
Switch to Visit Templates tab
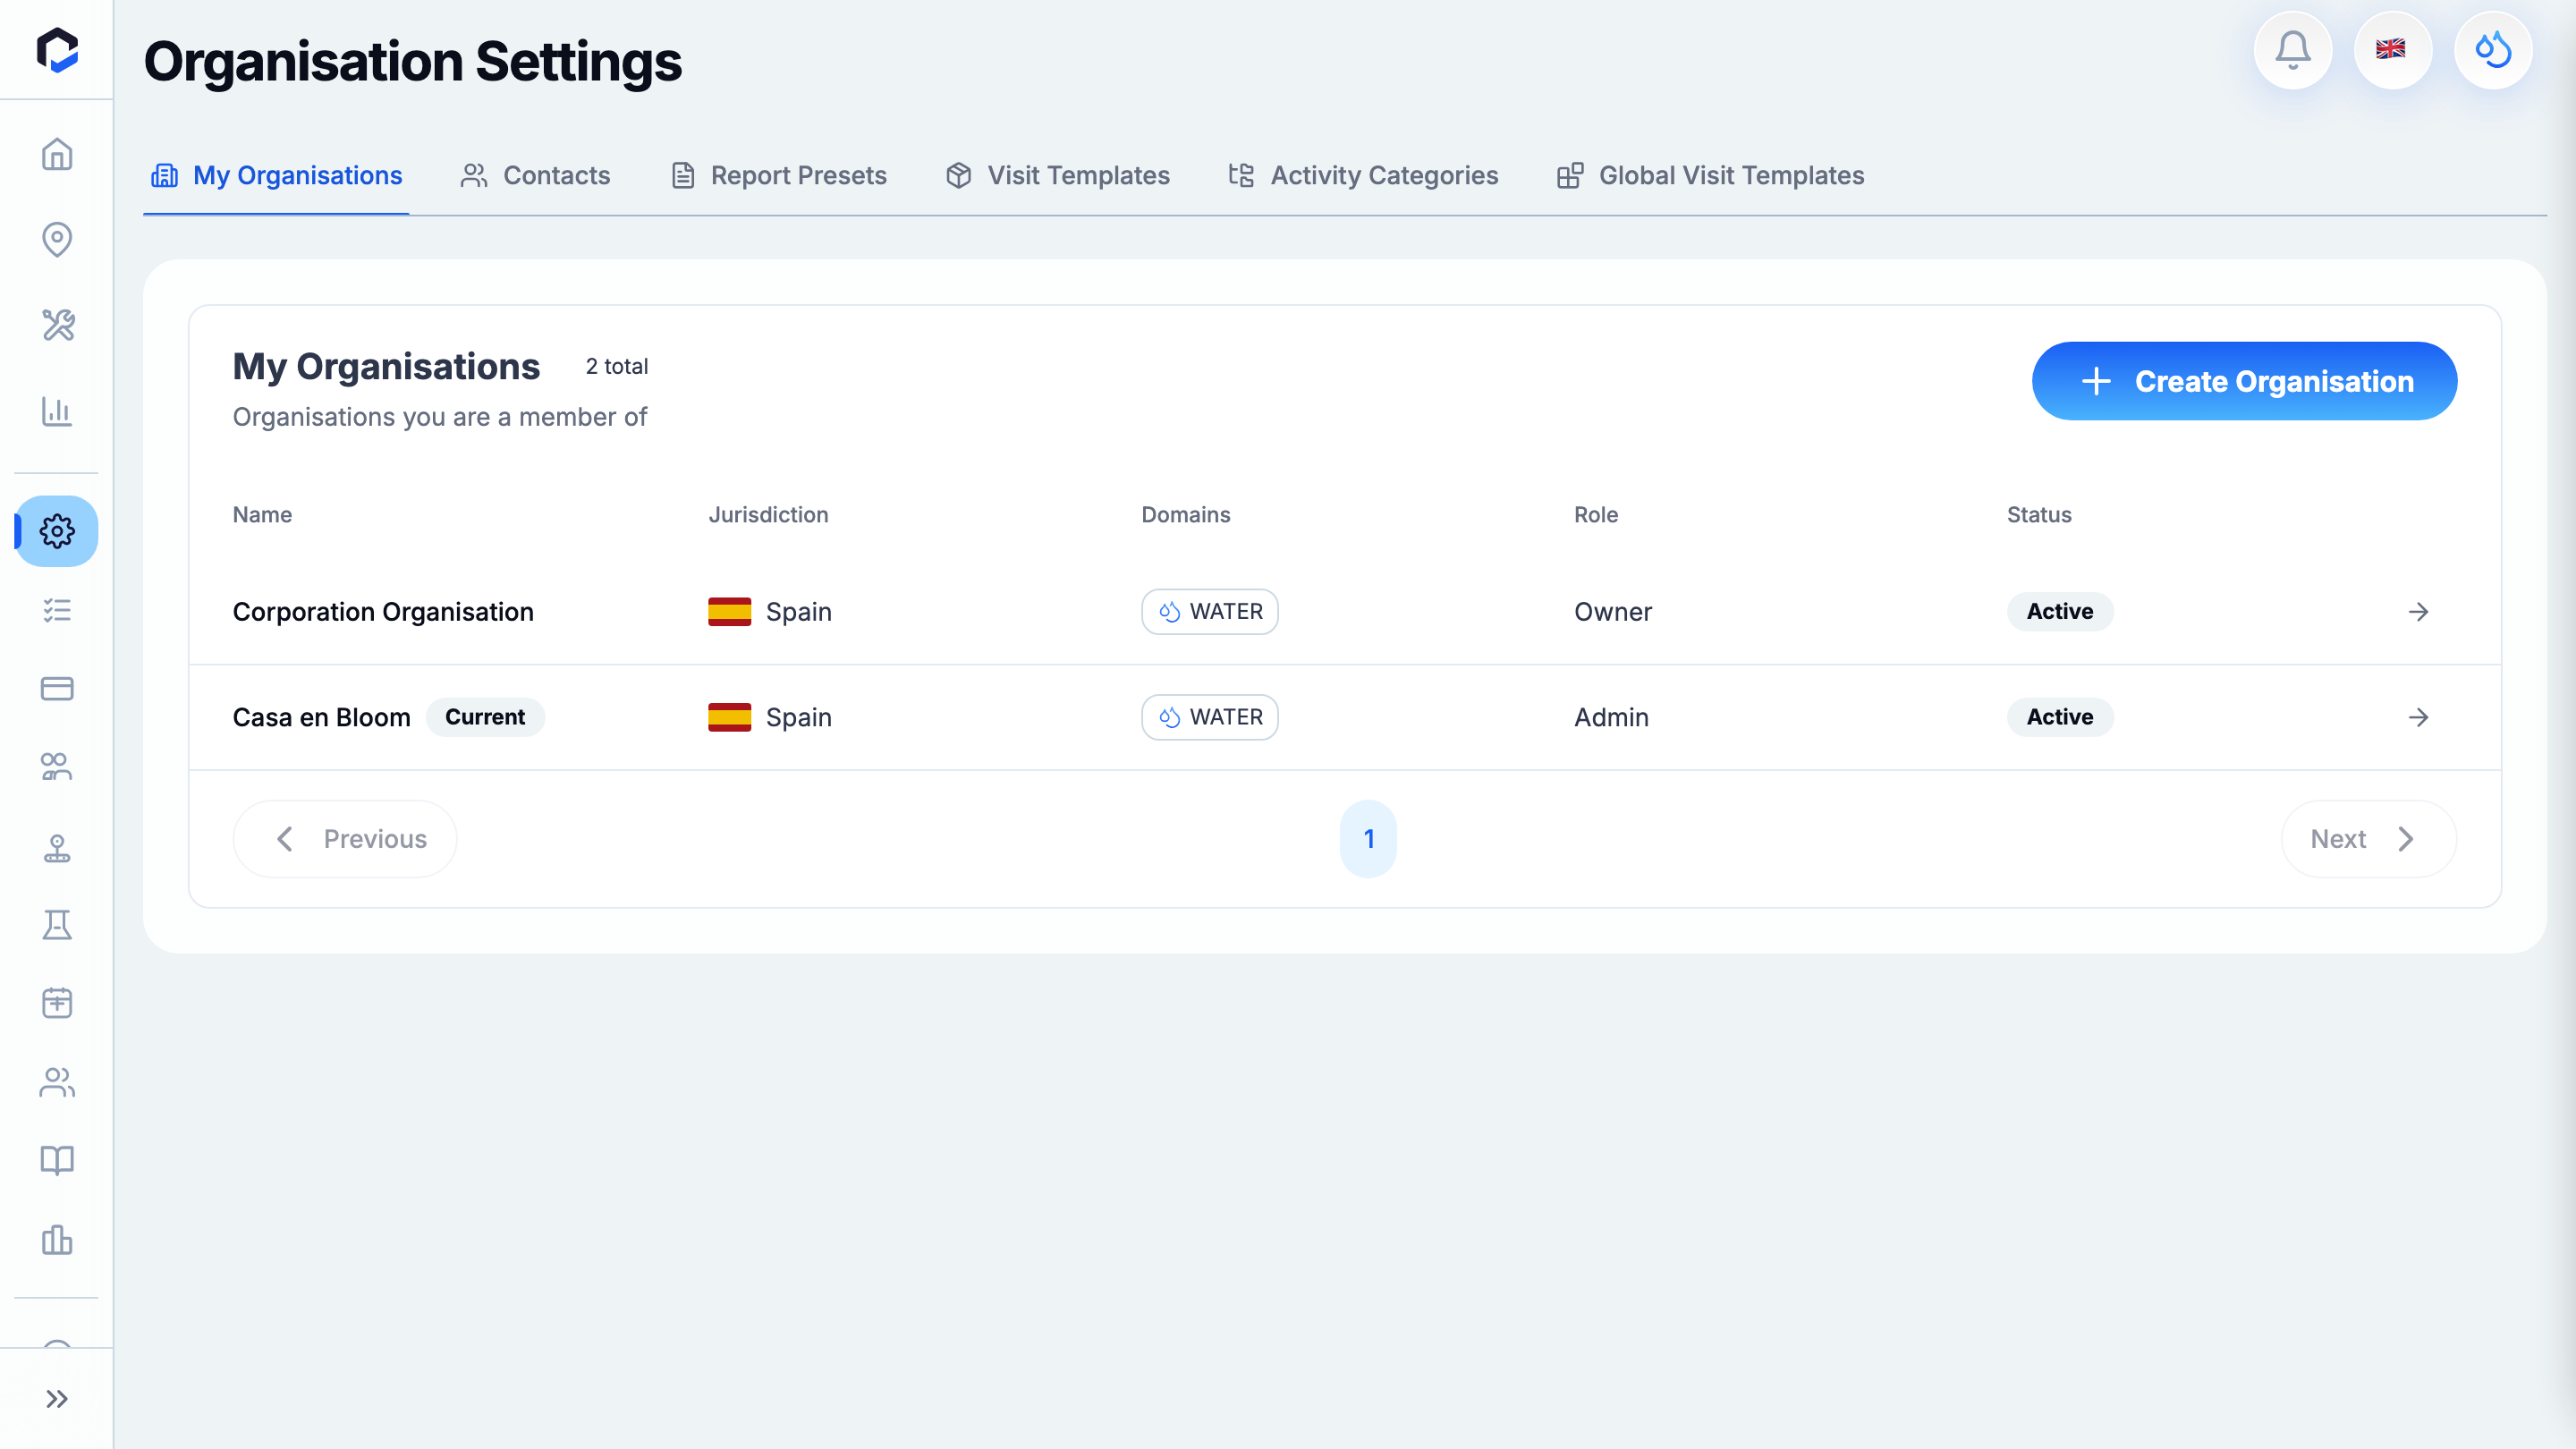tap(1057, 175)
